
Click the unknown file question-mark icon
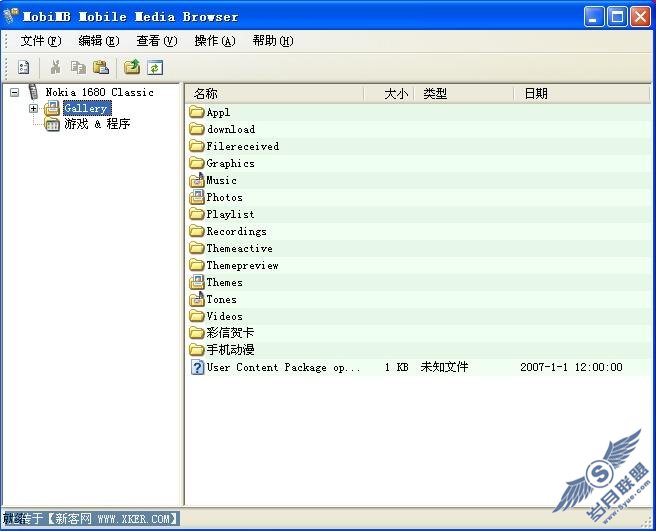(197, 367)
